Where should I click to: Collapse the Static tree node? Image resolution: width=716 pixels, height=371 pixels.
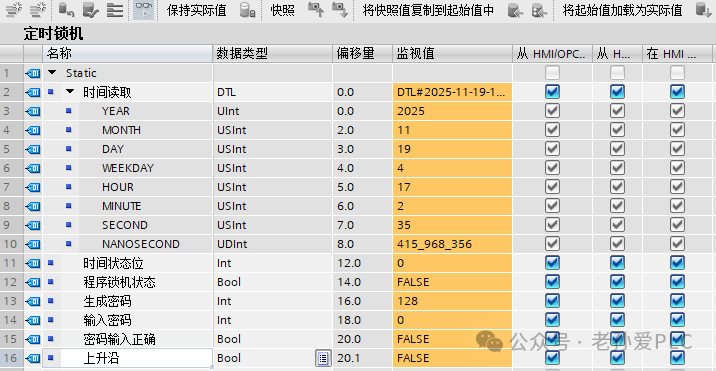point(52,73)
